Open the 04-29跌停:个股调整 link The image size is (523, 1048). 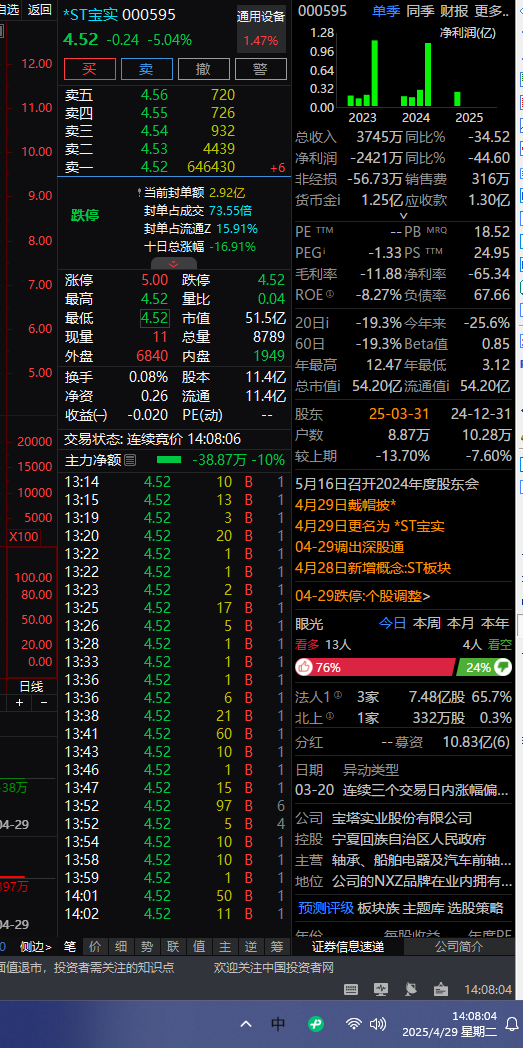click(x=363, y=596)
